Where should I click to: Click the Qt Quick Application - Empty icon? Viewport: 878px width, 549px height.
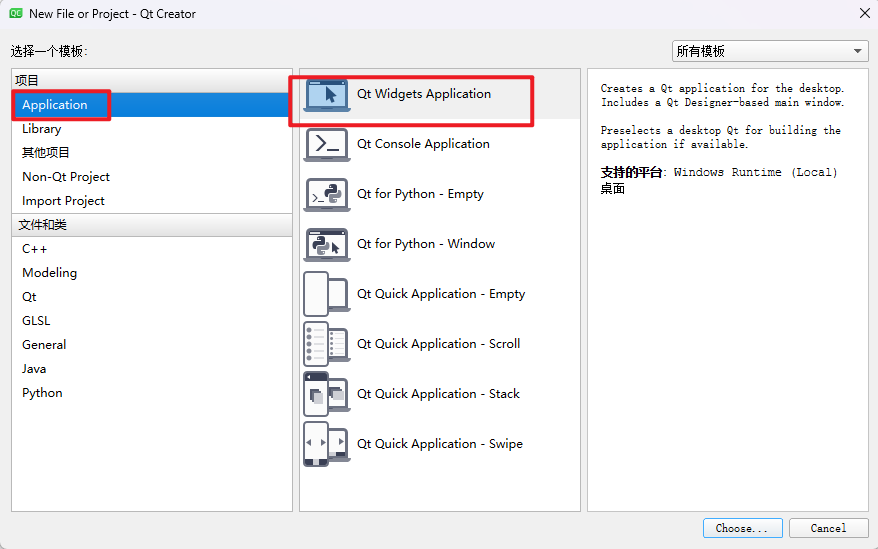tap(327, 294)
